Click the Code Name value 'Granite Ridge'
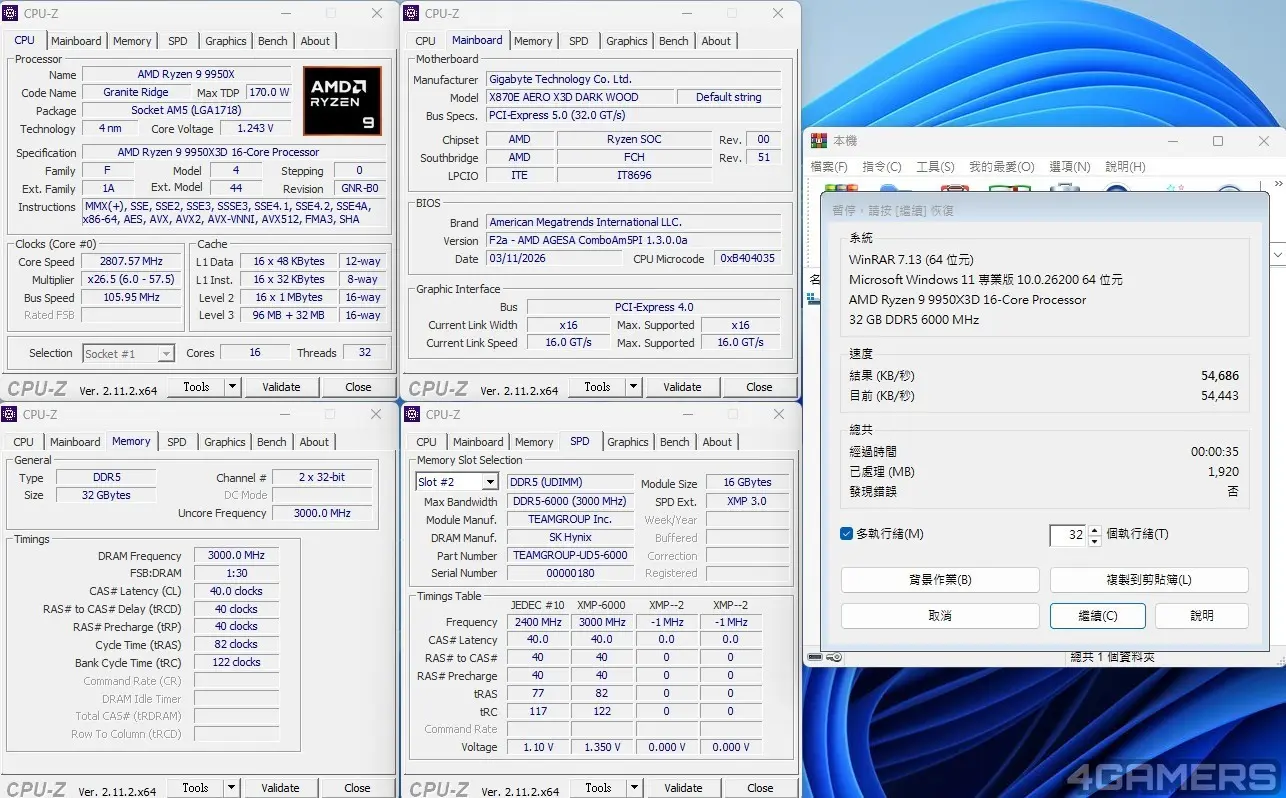Viewport: 1286px width, 798px height. tap(136, 92)
